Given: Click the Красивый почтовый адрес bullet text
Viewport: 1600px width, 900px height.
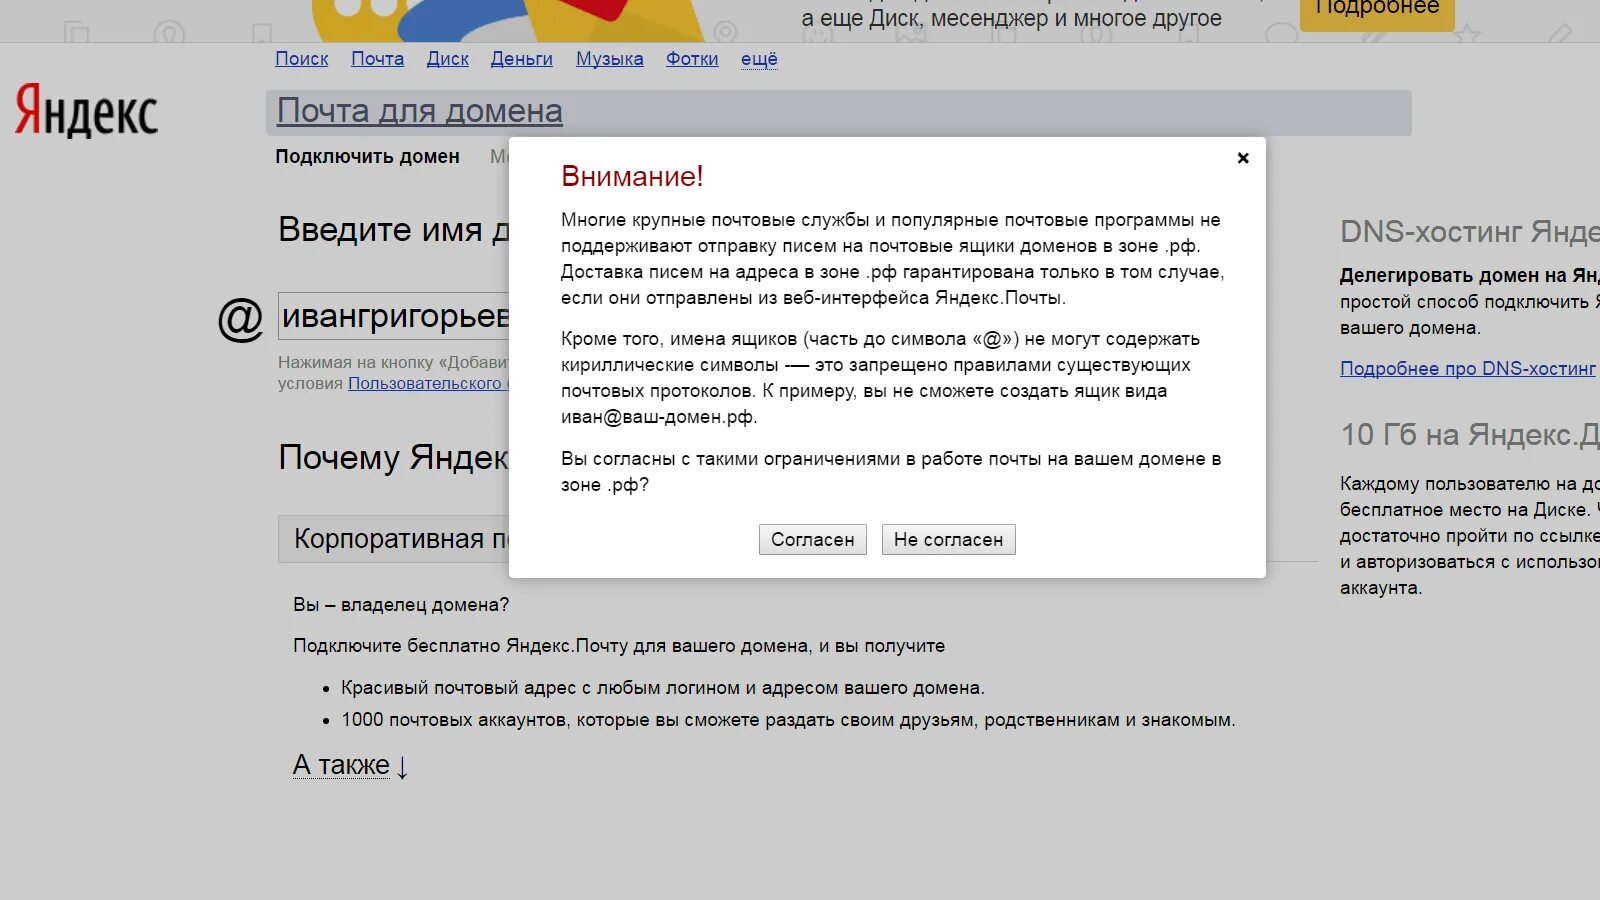Looking at the screenshot, I should 663,688.
